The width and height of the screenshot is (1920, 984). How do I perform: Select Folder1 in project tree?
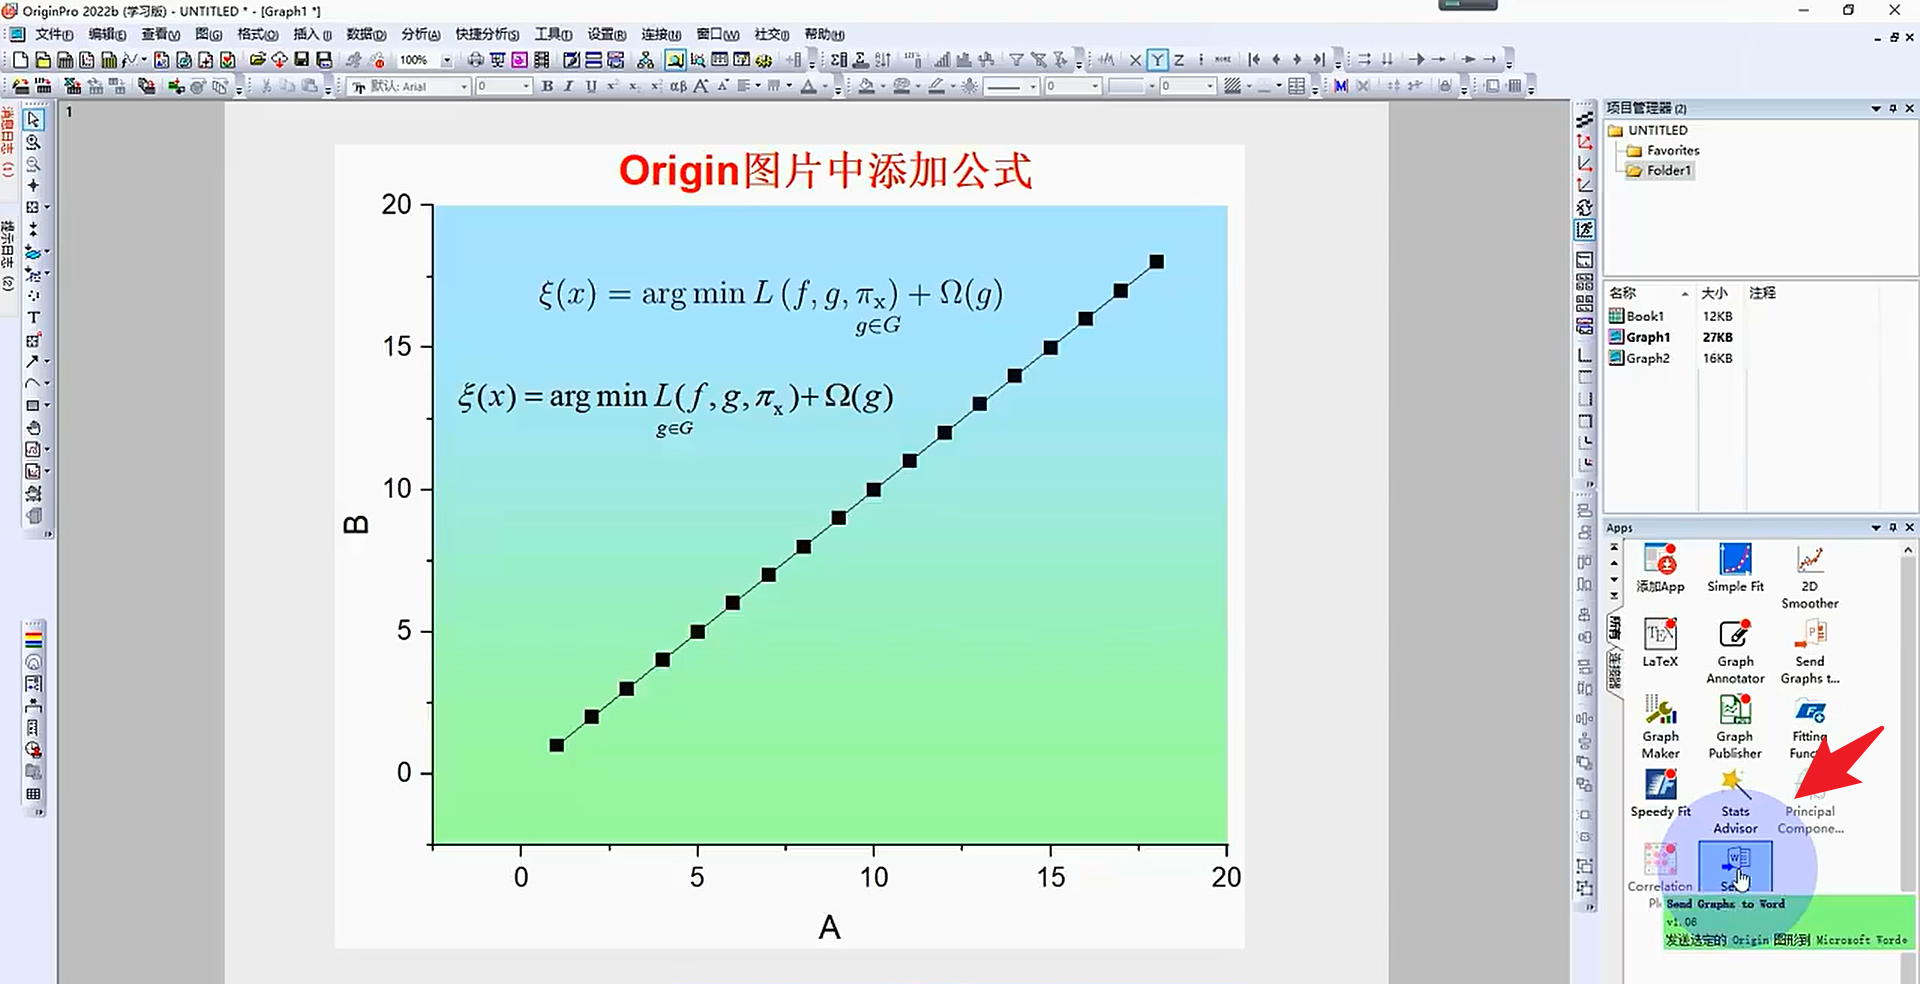pos(1659,170)
